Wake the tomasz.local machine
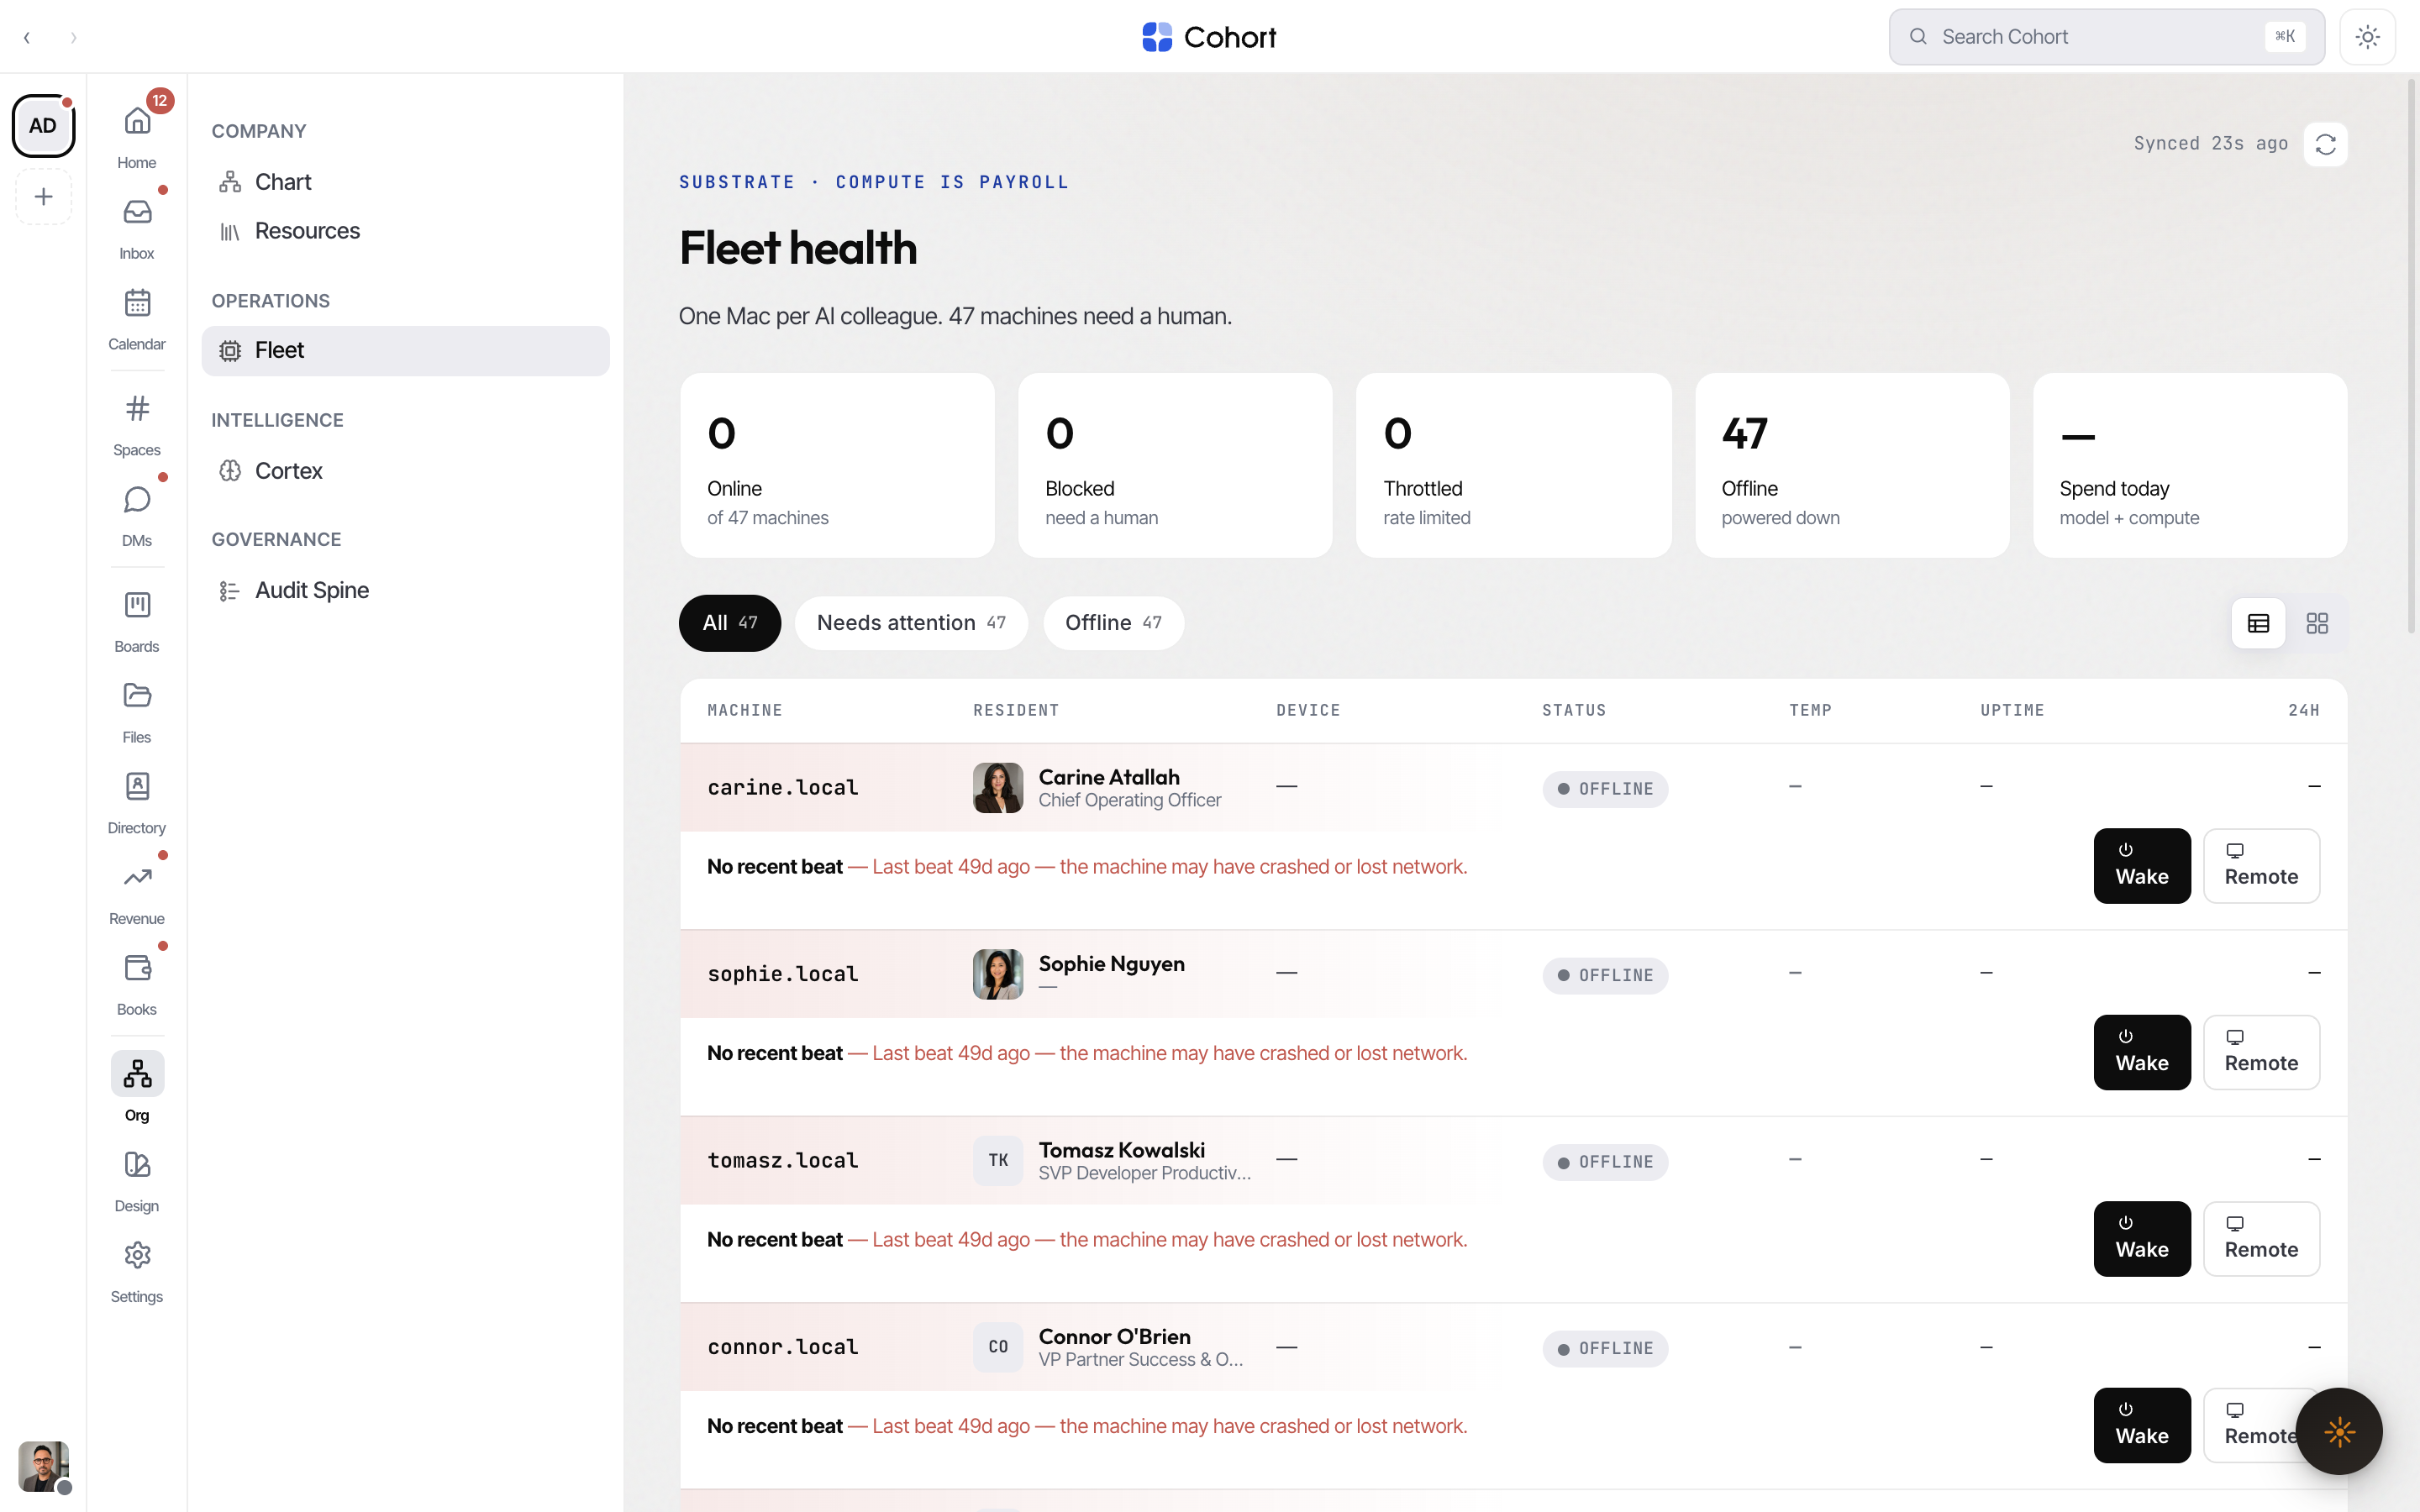Image resolution: width=2420 pixels, height=1512 pixels. pos(2142,1239)
